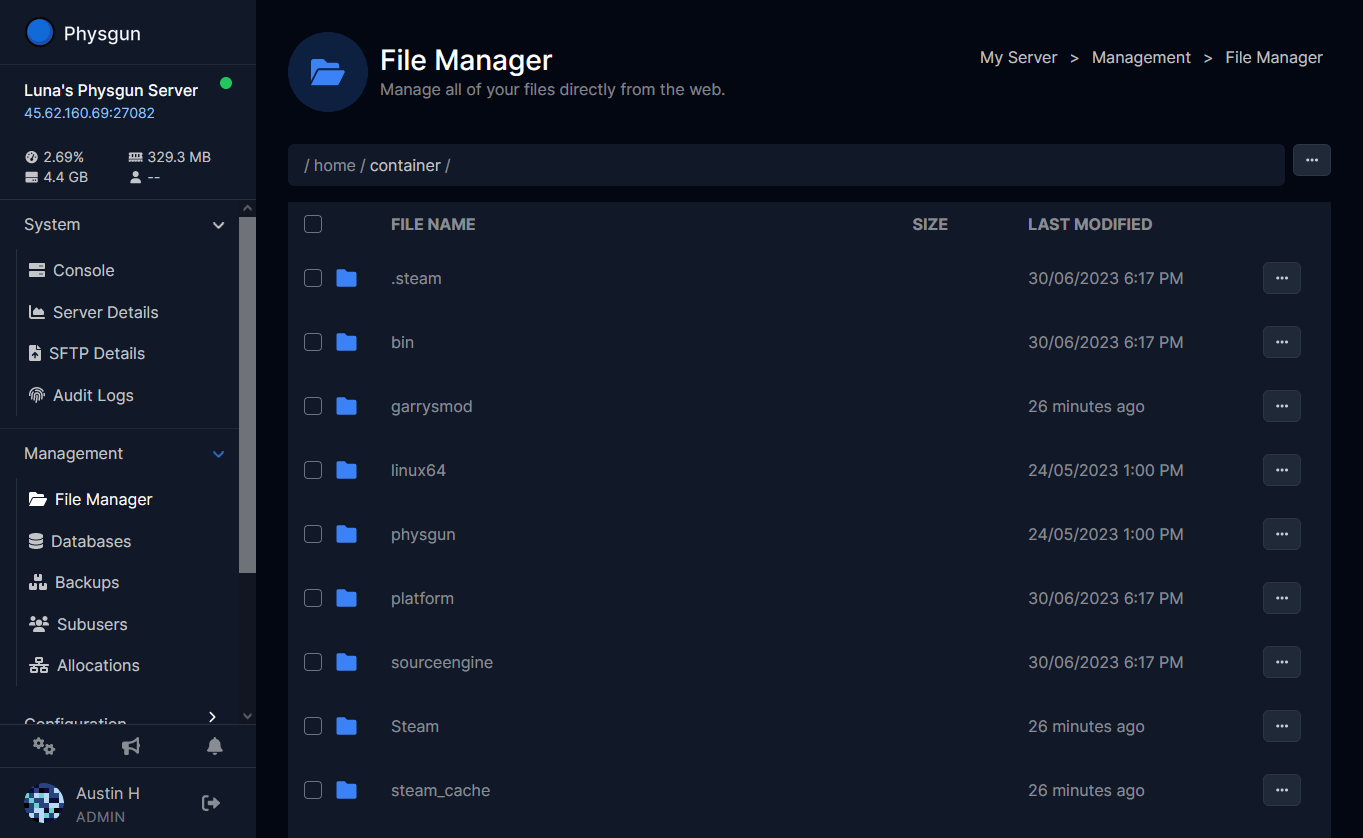Tick the checkbox for the .steam folder
The image size is (1363, 838).
(x=313, y=278)
